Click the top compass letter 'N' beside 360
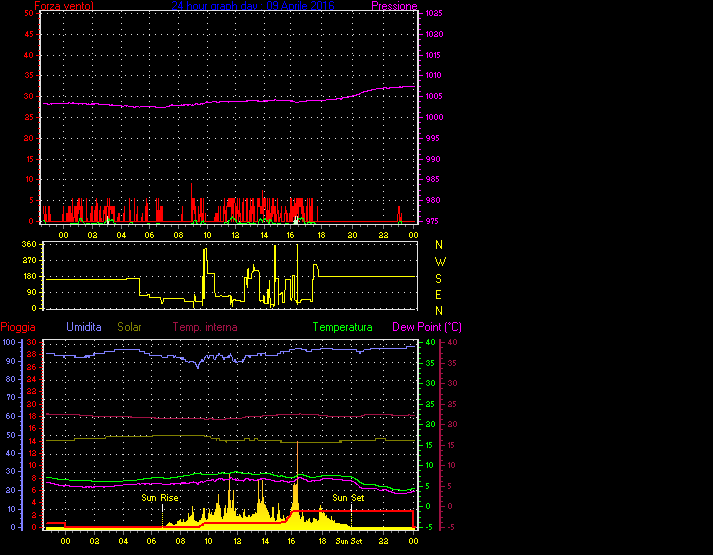This screenshot has height=555, width=713. tap(439, 245)
